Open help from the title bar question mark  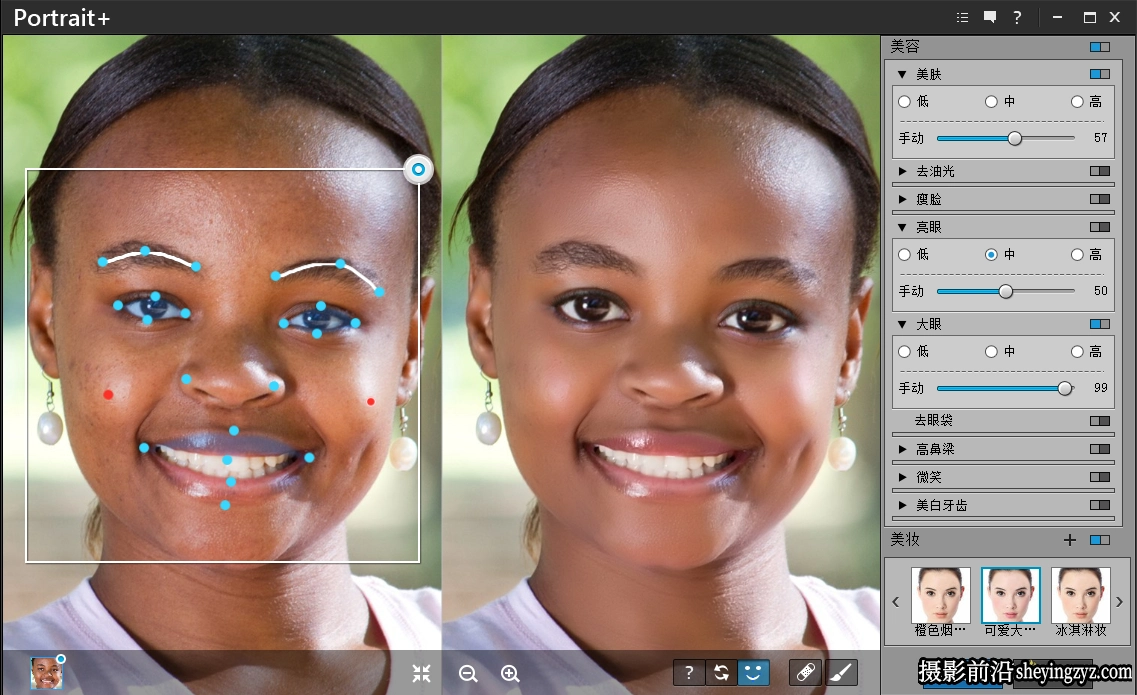tap(1017, 17)
